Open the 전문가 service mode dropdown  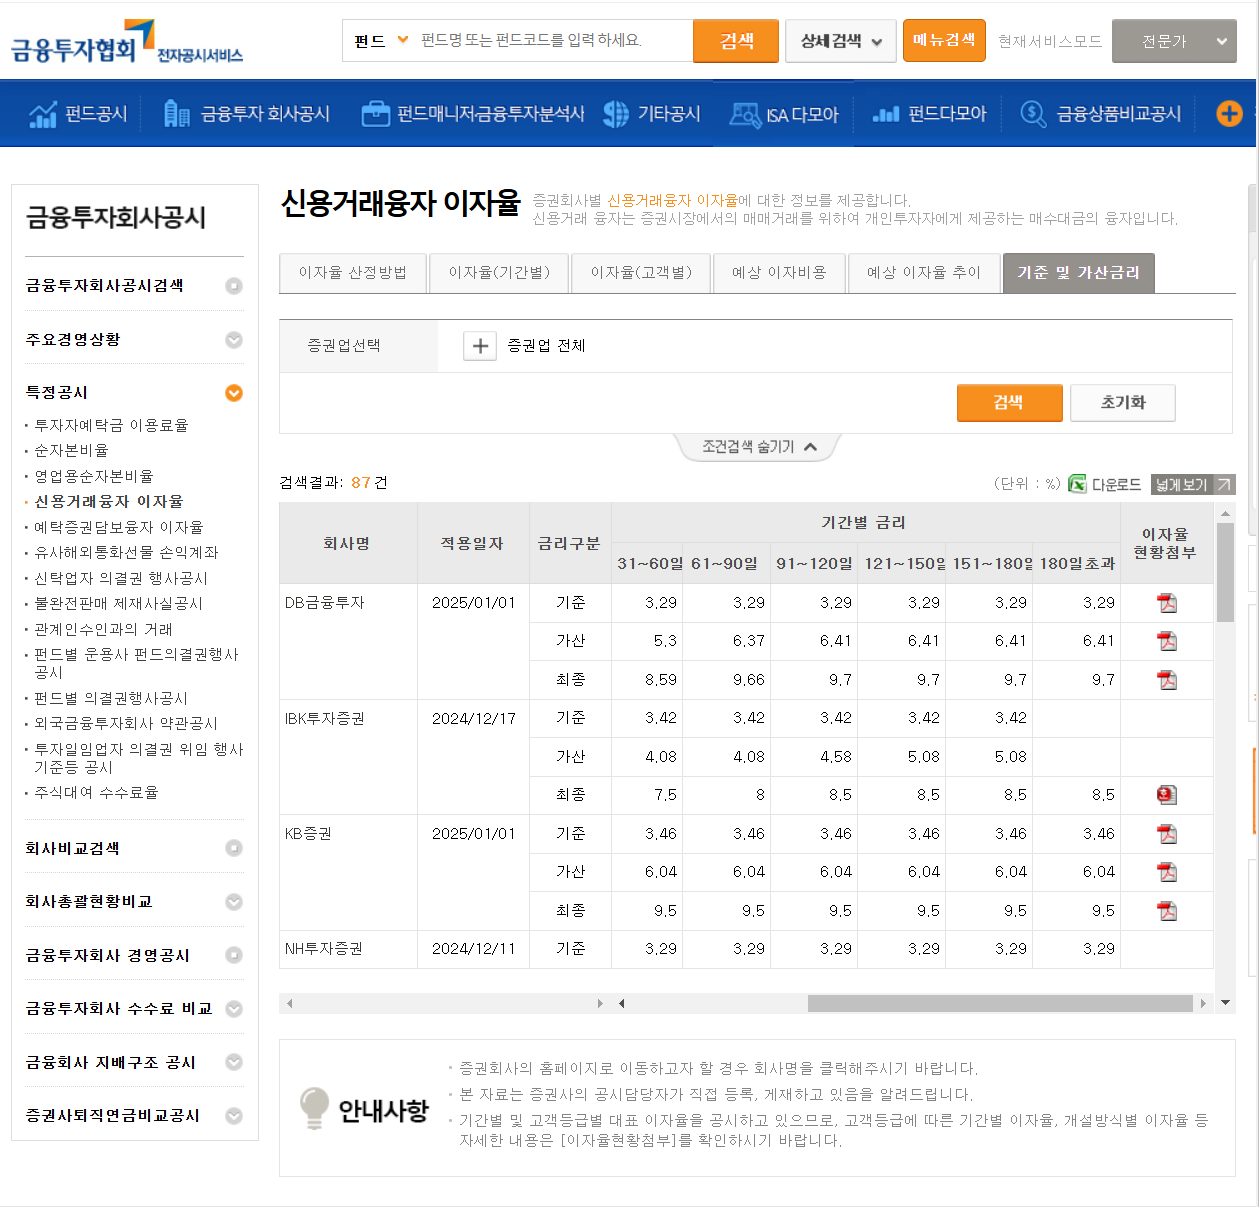(x=1174, y=40)
